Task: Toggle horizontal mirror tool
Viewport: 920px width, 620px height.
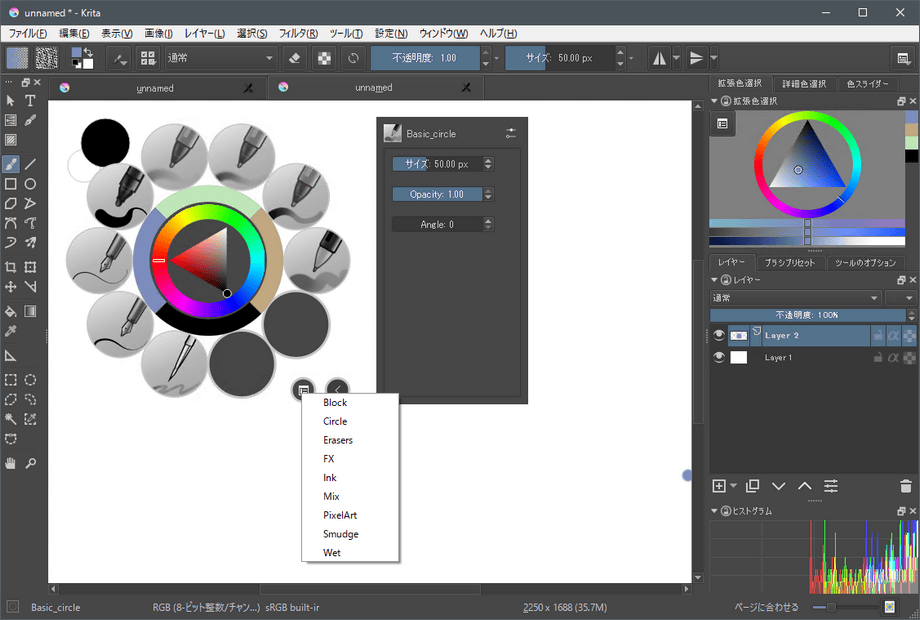Action: pos(659,58)
